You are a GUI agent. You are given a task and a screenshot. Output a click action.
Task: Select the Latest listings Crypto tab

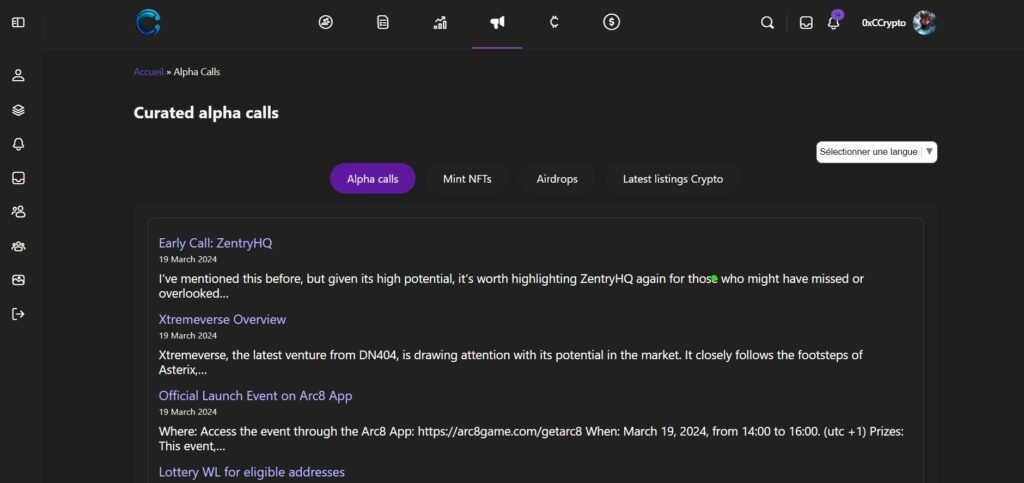click(x=673, y=179)
